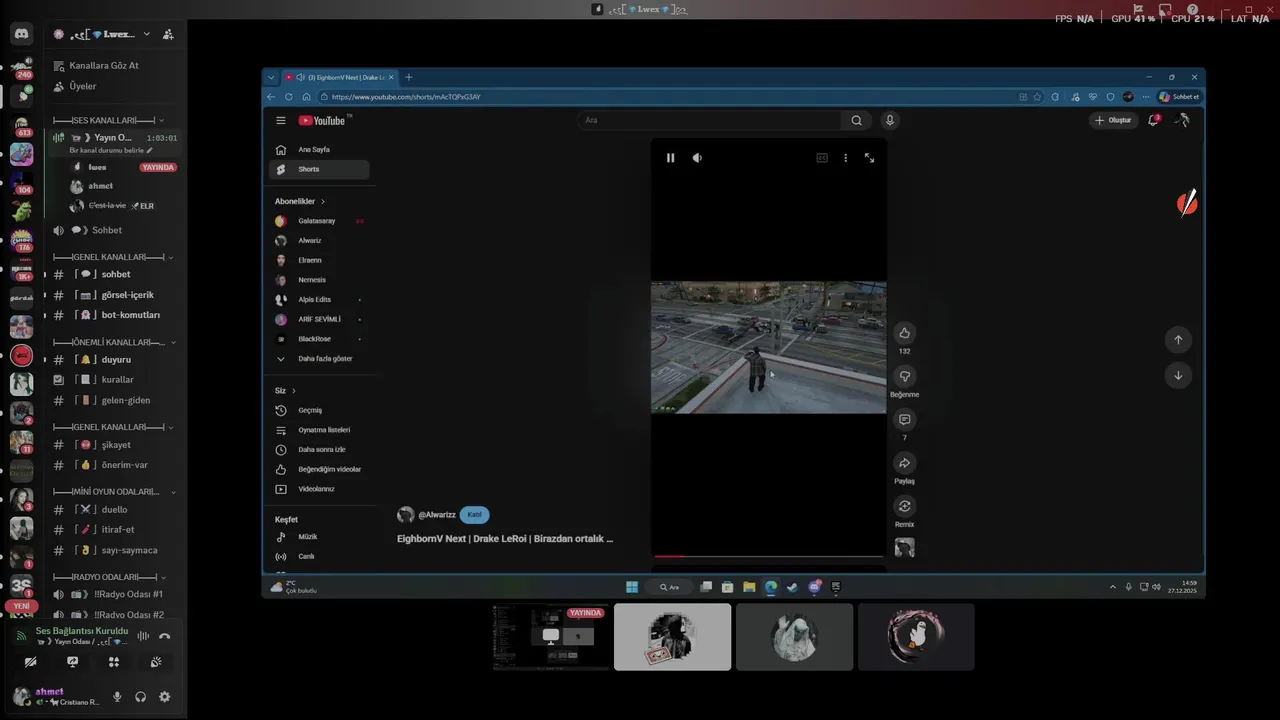Click the Katıl button beside @Alwarizz
Screen dimensions: 1280x720
(474, 515)
